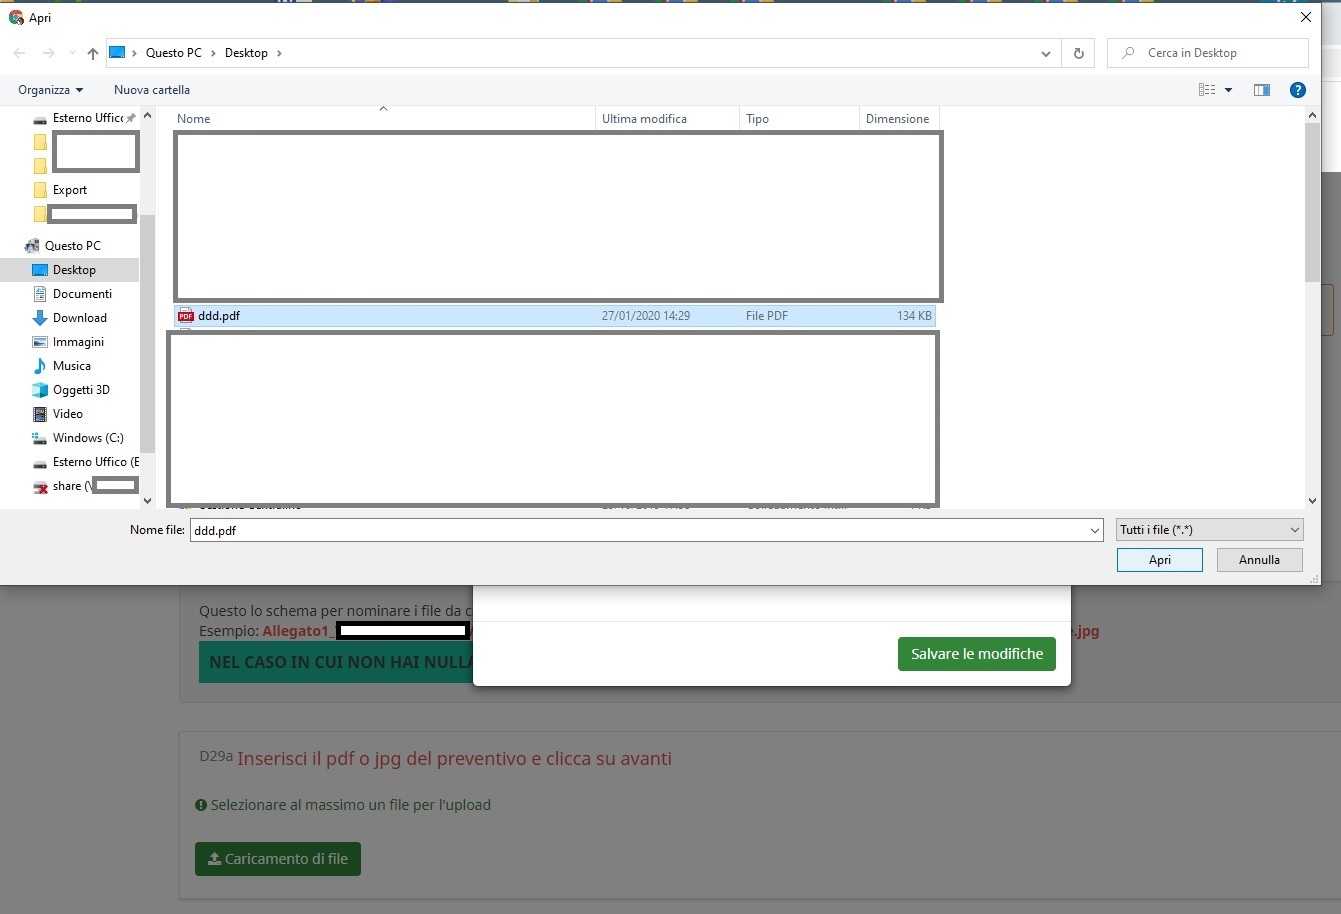Click Nuova cartella to create a folder
Viewport: 1341px width, 914px height.
(152, 90)
